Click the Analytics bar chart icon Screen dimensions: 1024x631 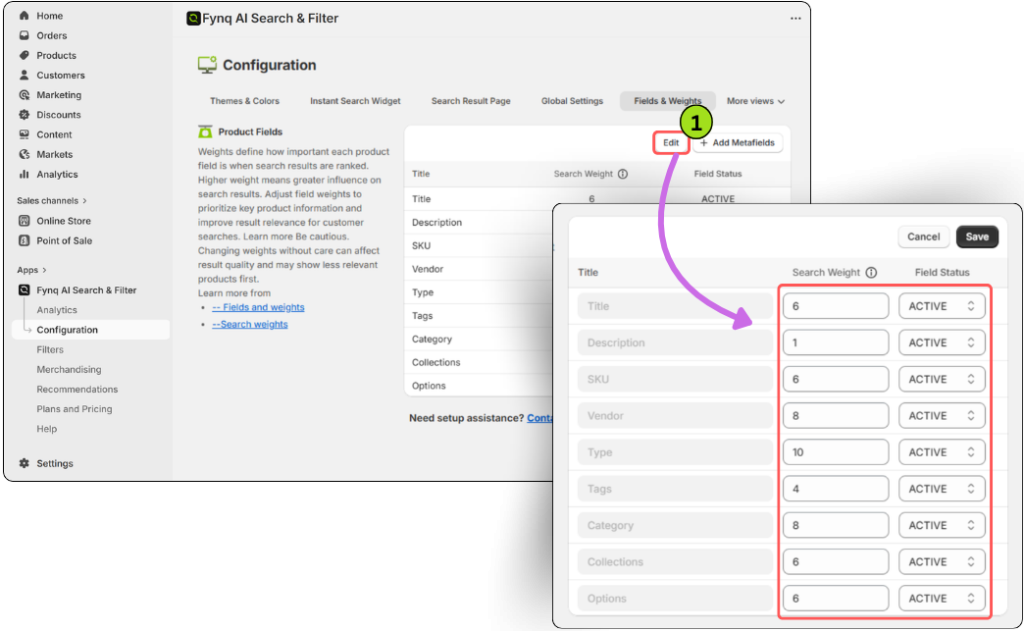point(24,174)
